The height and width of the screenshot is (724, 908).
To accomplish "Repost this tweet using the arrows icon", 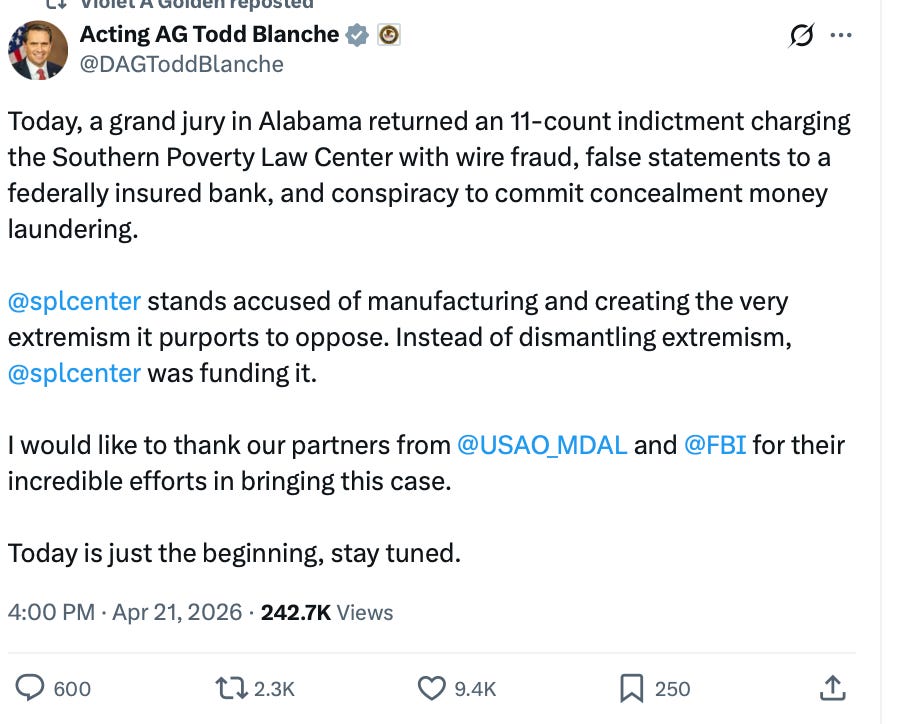I will click(x=232, y=688).
